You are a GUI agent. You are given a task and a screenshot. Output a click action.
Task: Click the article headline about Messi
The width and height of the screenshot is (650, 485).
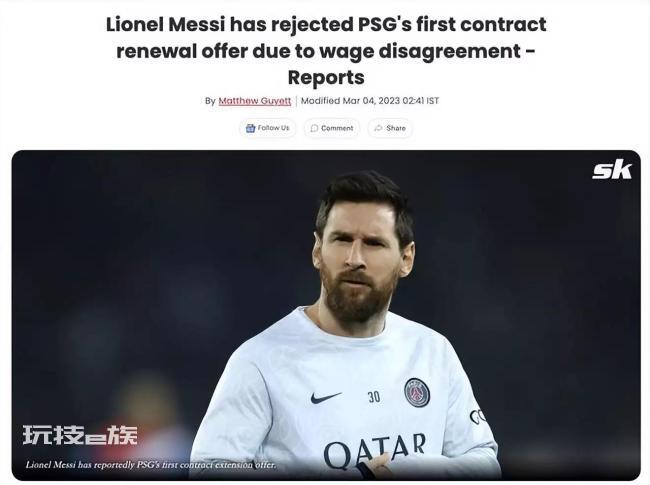point(326,51)
